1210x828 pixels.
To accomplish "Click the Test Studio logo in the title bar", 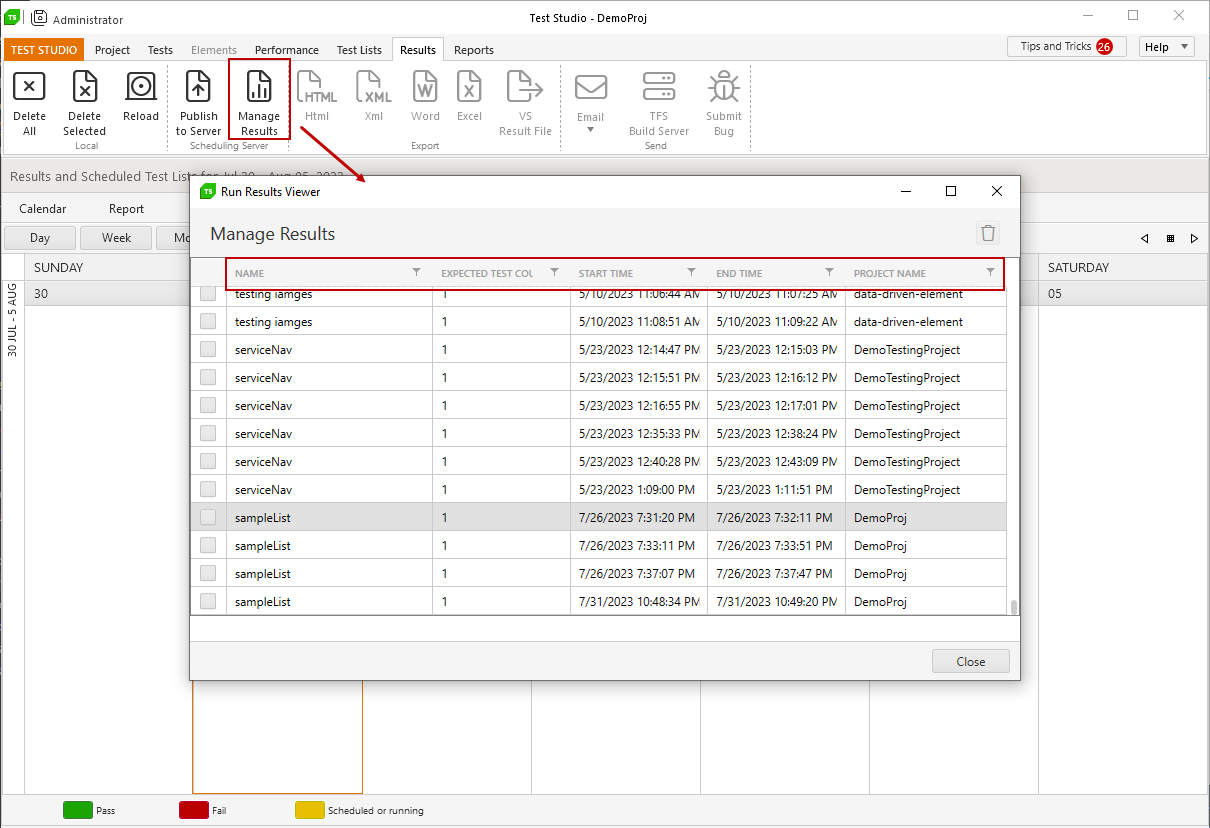I will pyautogui.click(x=12, y=17).
